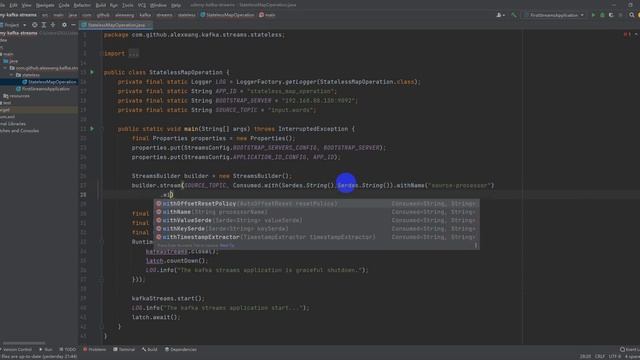Image resolution: width=640 pixels, height=360 pixels.
Task: Click Expand All in the Project panel
Action: tap(44, 25)
